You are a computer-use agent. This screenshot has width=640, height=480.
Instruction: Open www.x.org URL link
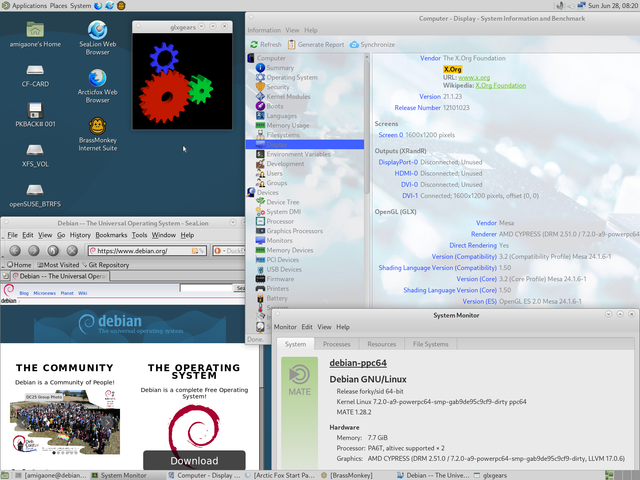[x=474, y=78]
